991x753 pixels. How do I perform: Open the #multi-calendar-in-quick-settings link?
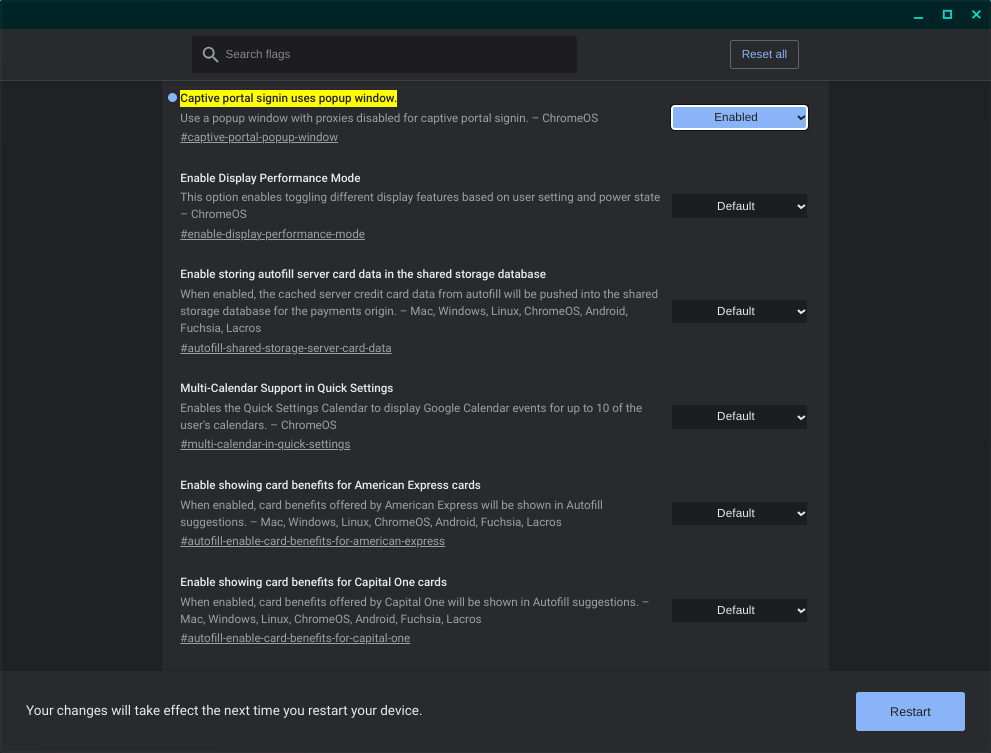[265, 444]
